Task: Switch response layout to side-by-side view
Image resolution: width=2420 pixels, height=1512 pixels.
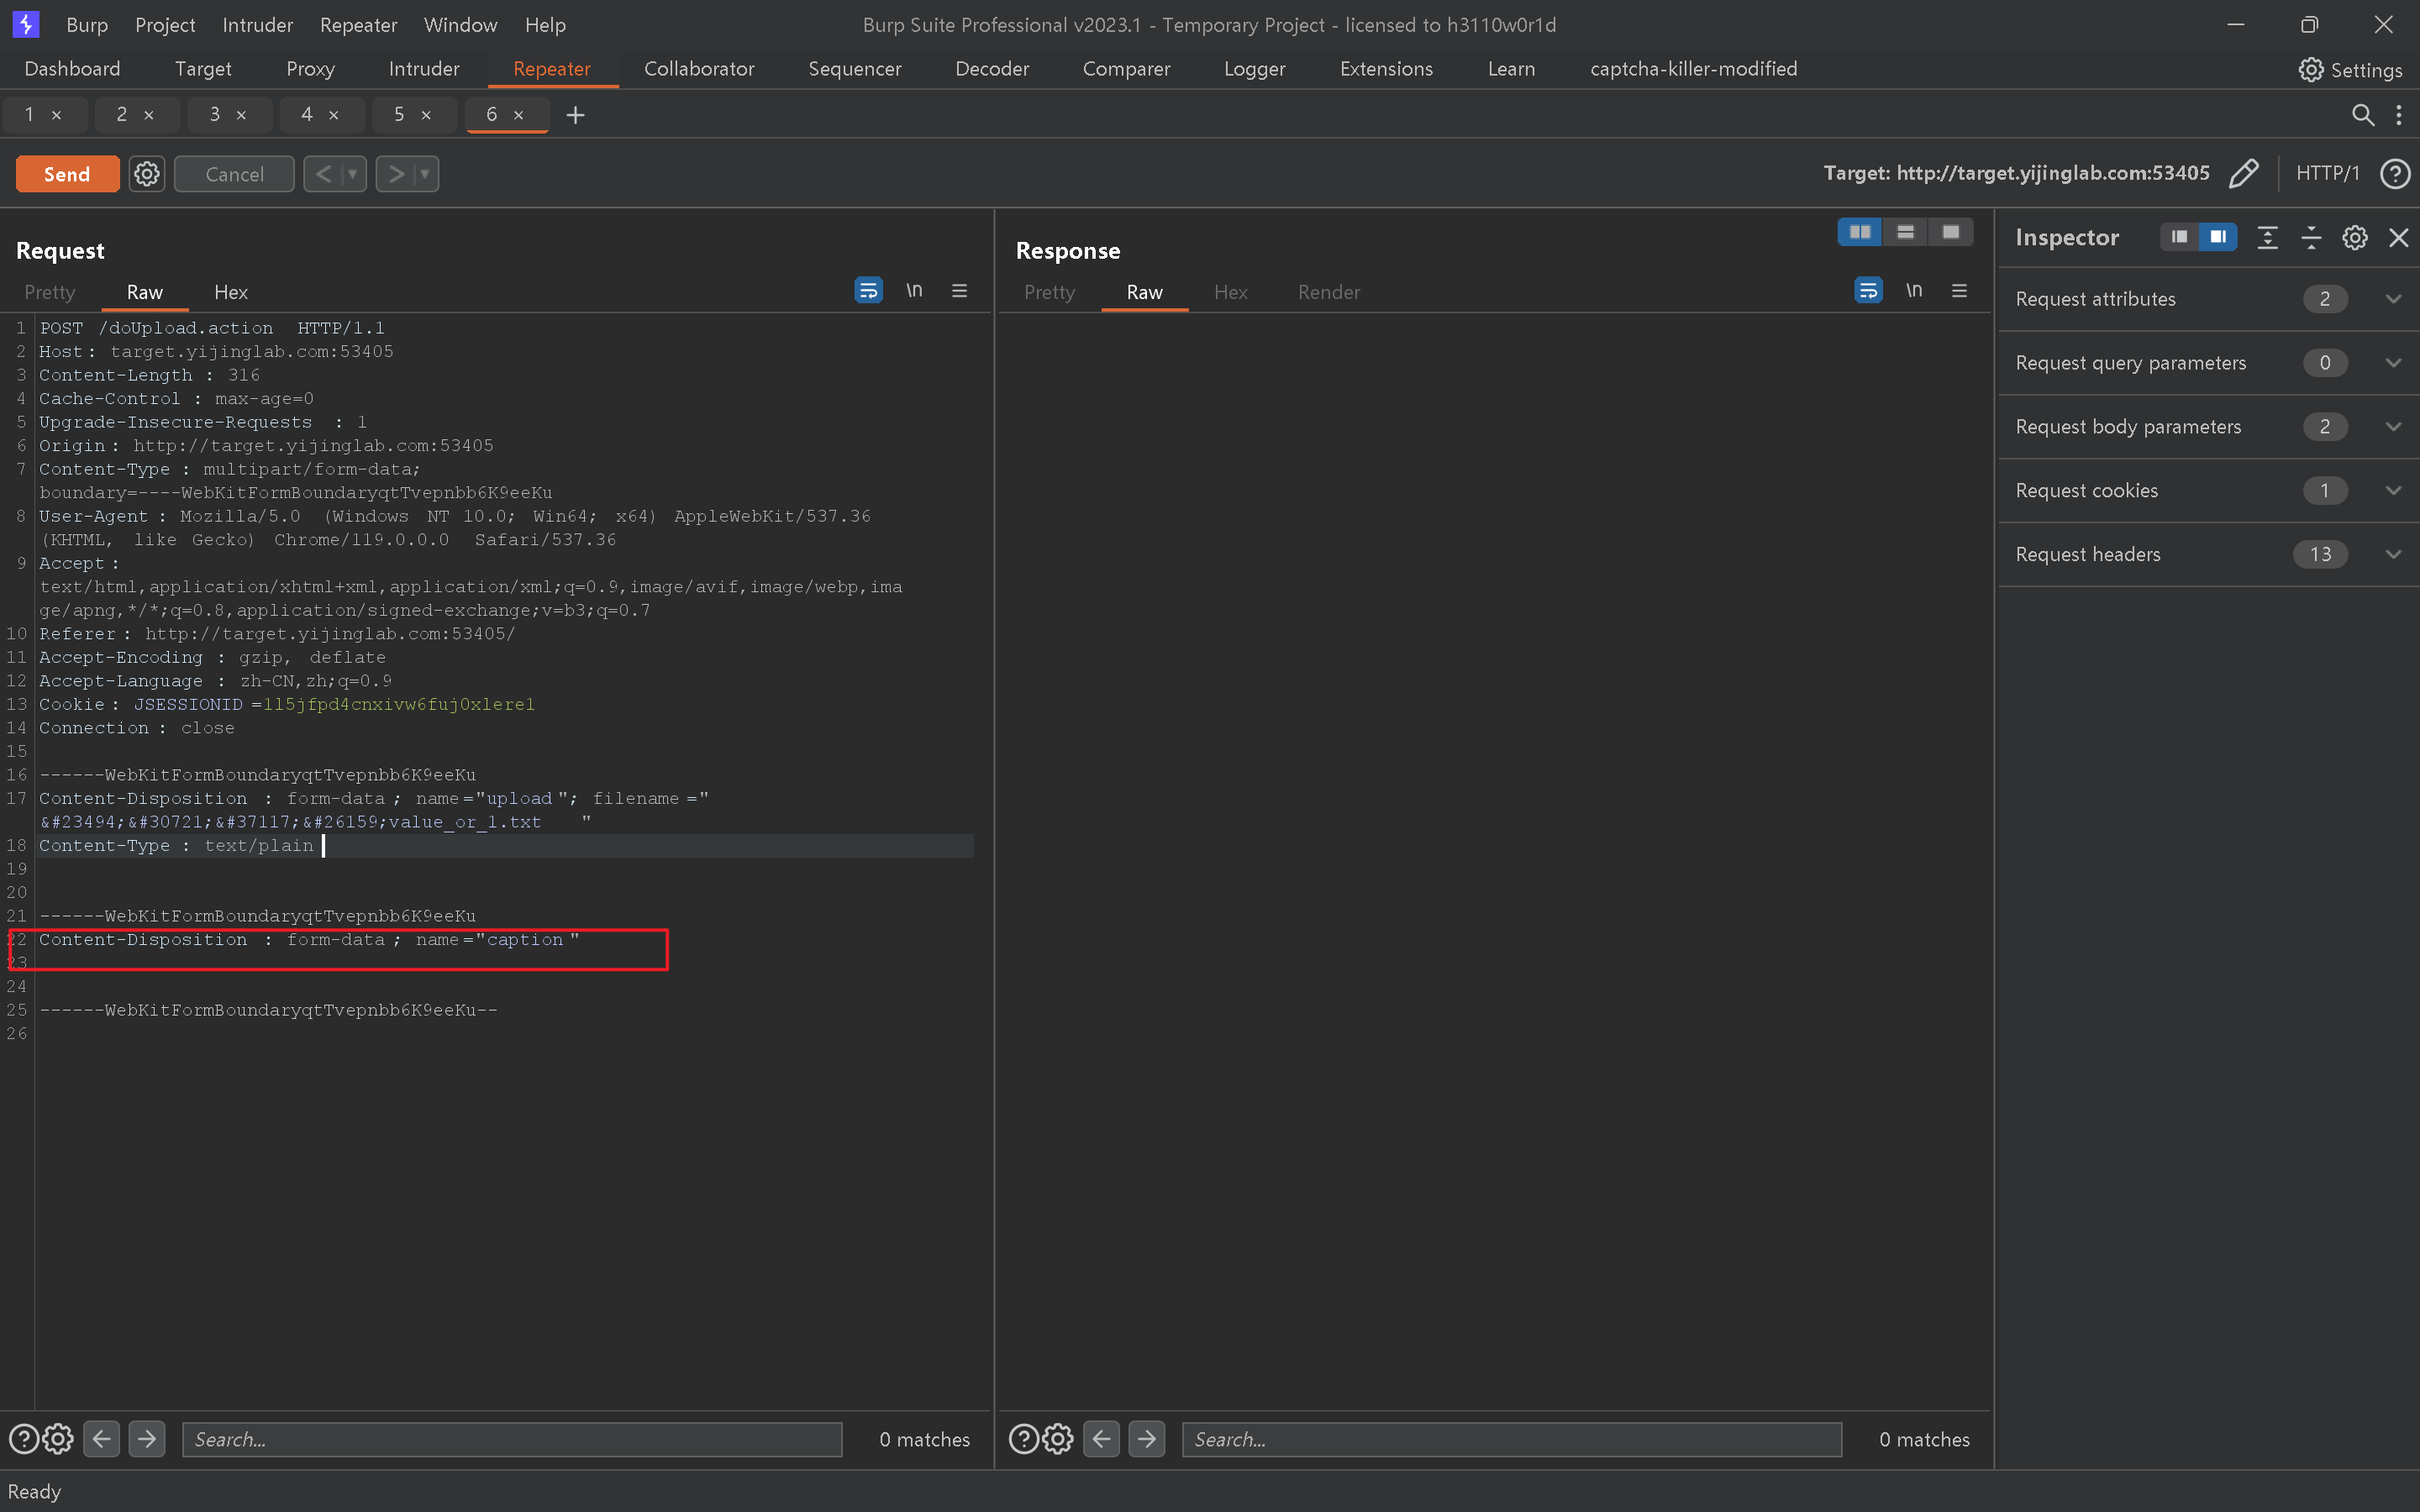Action: click(x=1860, y=232)
